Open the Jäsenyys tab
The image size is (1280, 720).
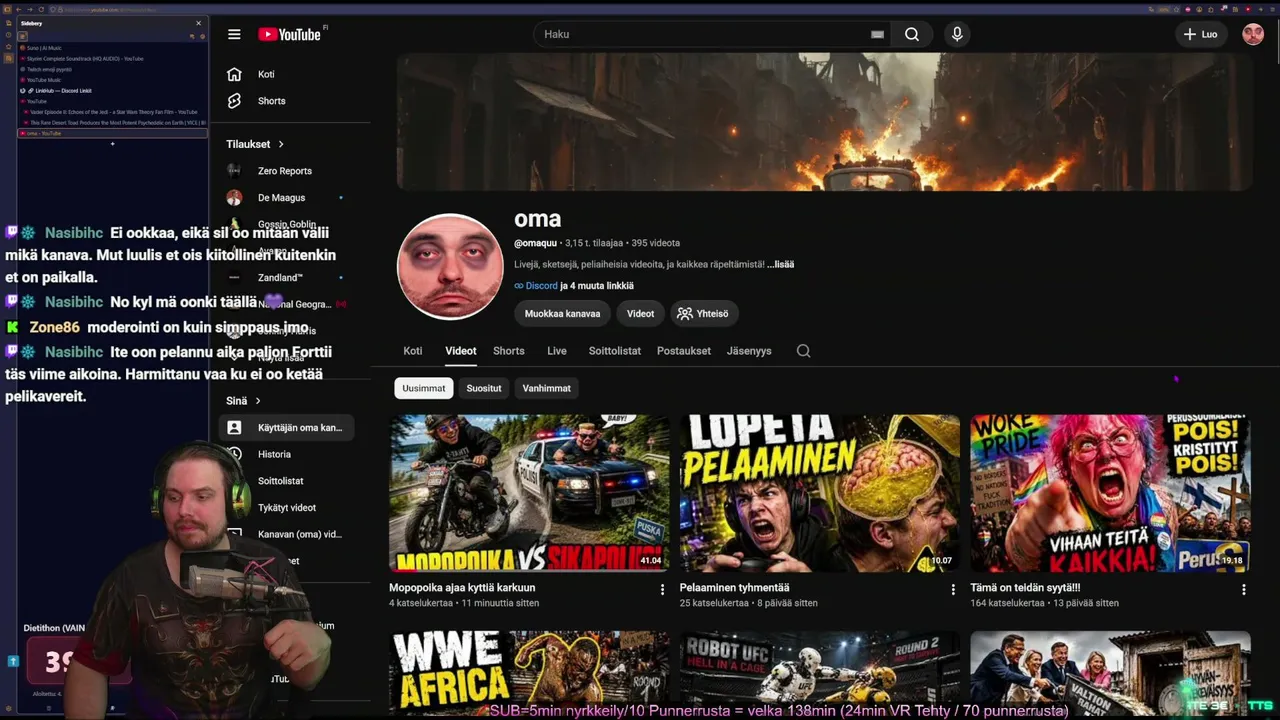coord(749,351)
